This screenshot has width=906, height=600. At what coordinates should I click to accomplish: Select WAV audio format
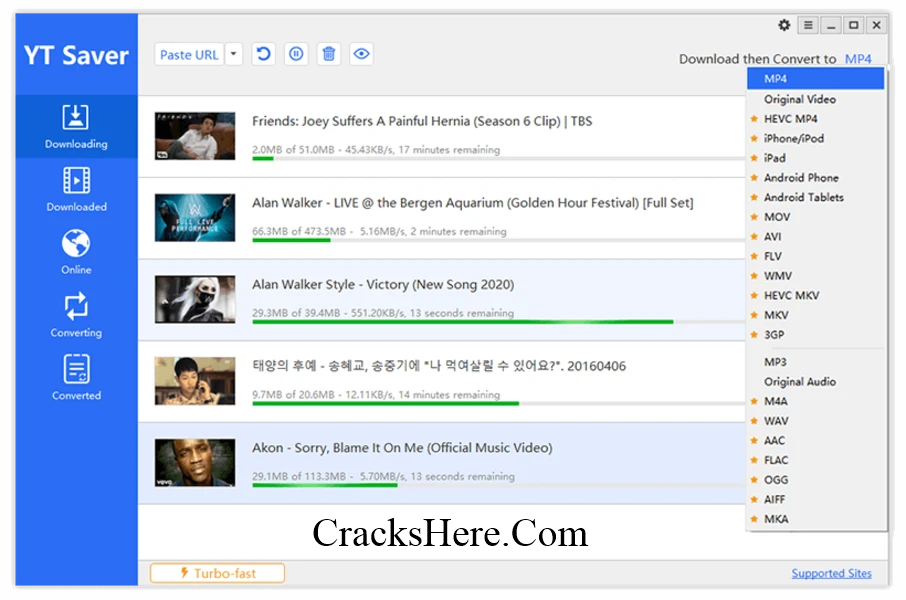815,421
